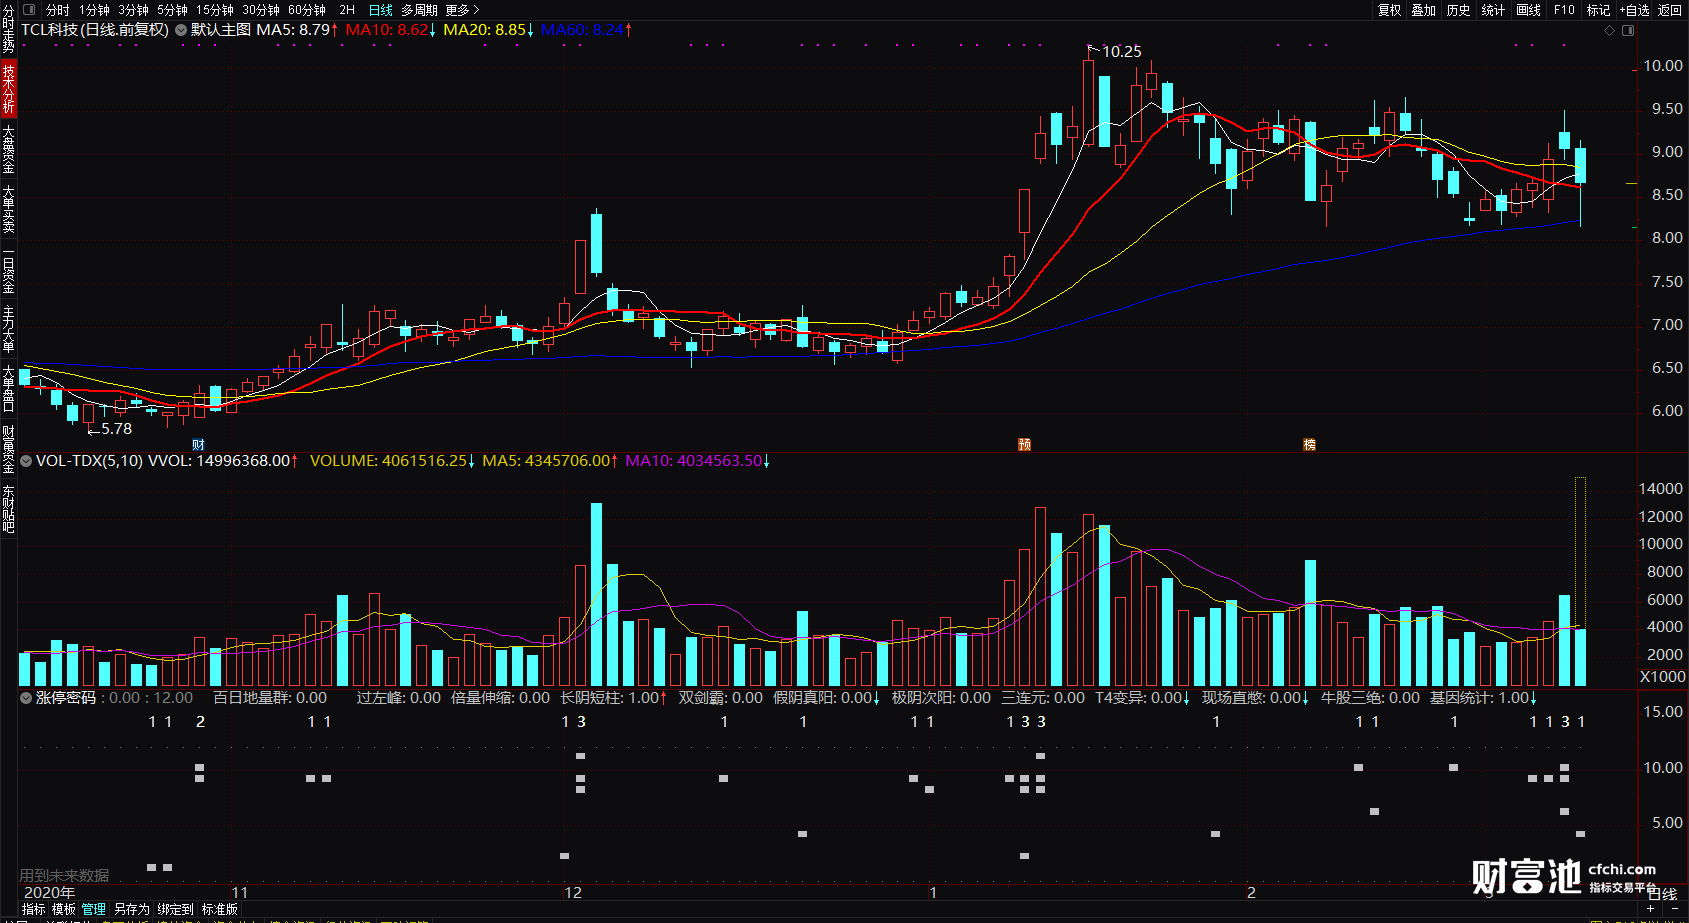This screenshot has width=1689, height=923.
Task: Activate the 画线 drawing tool
Action: click(1528, 10)
